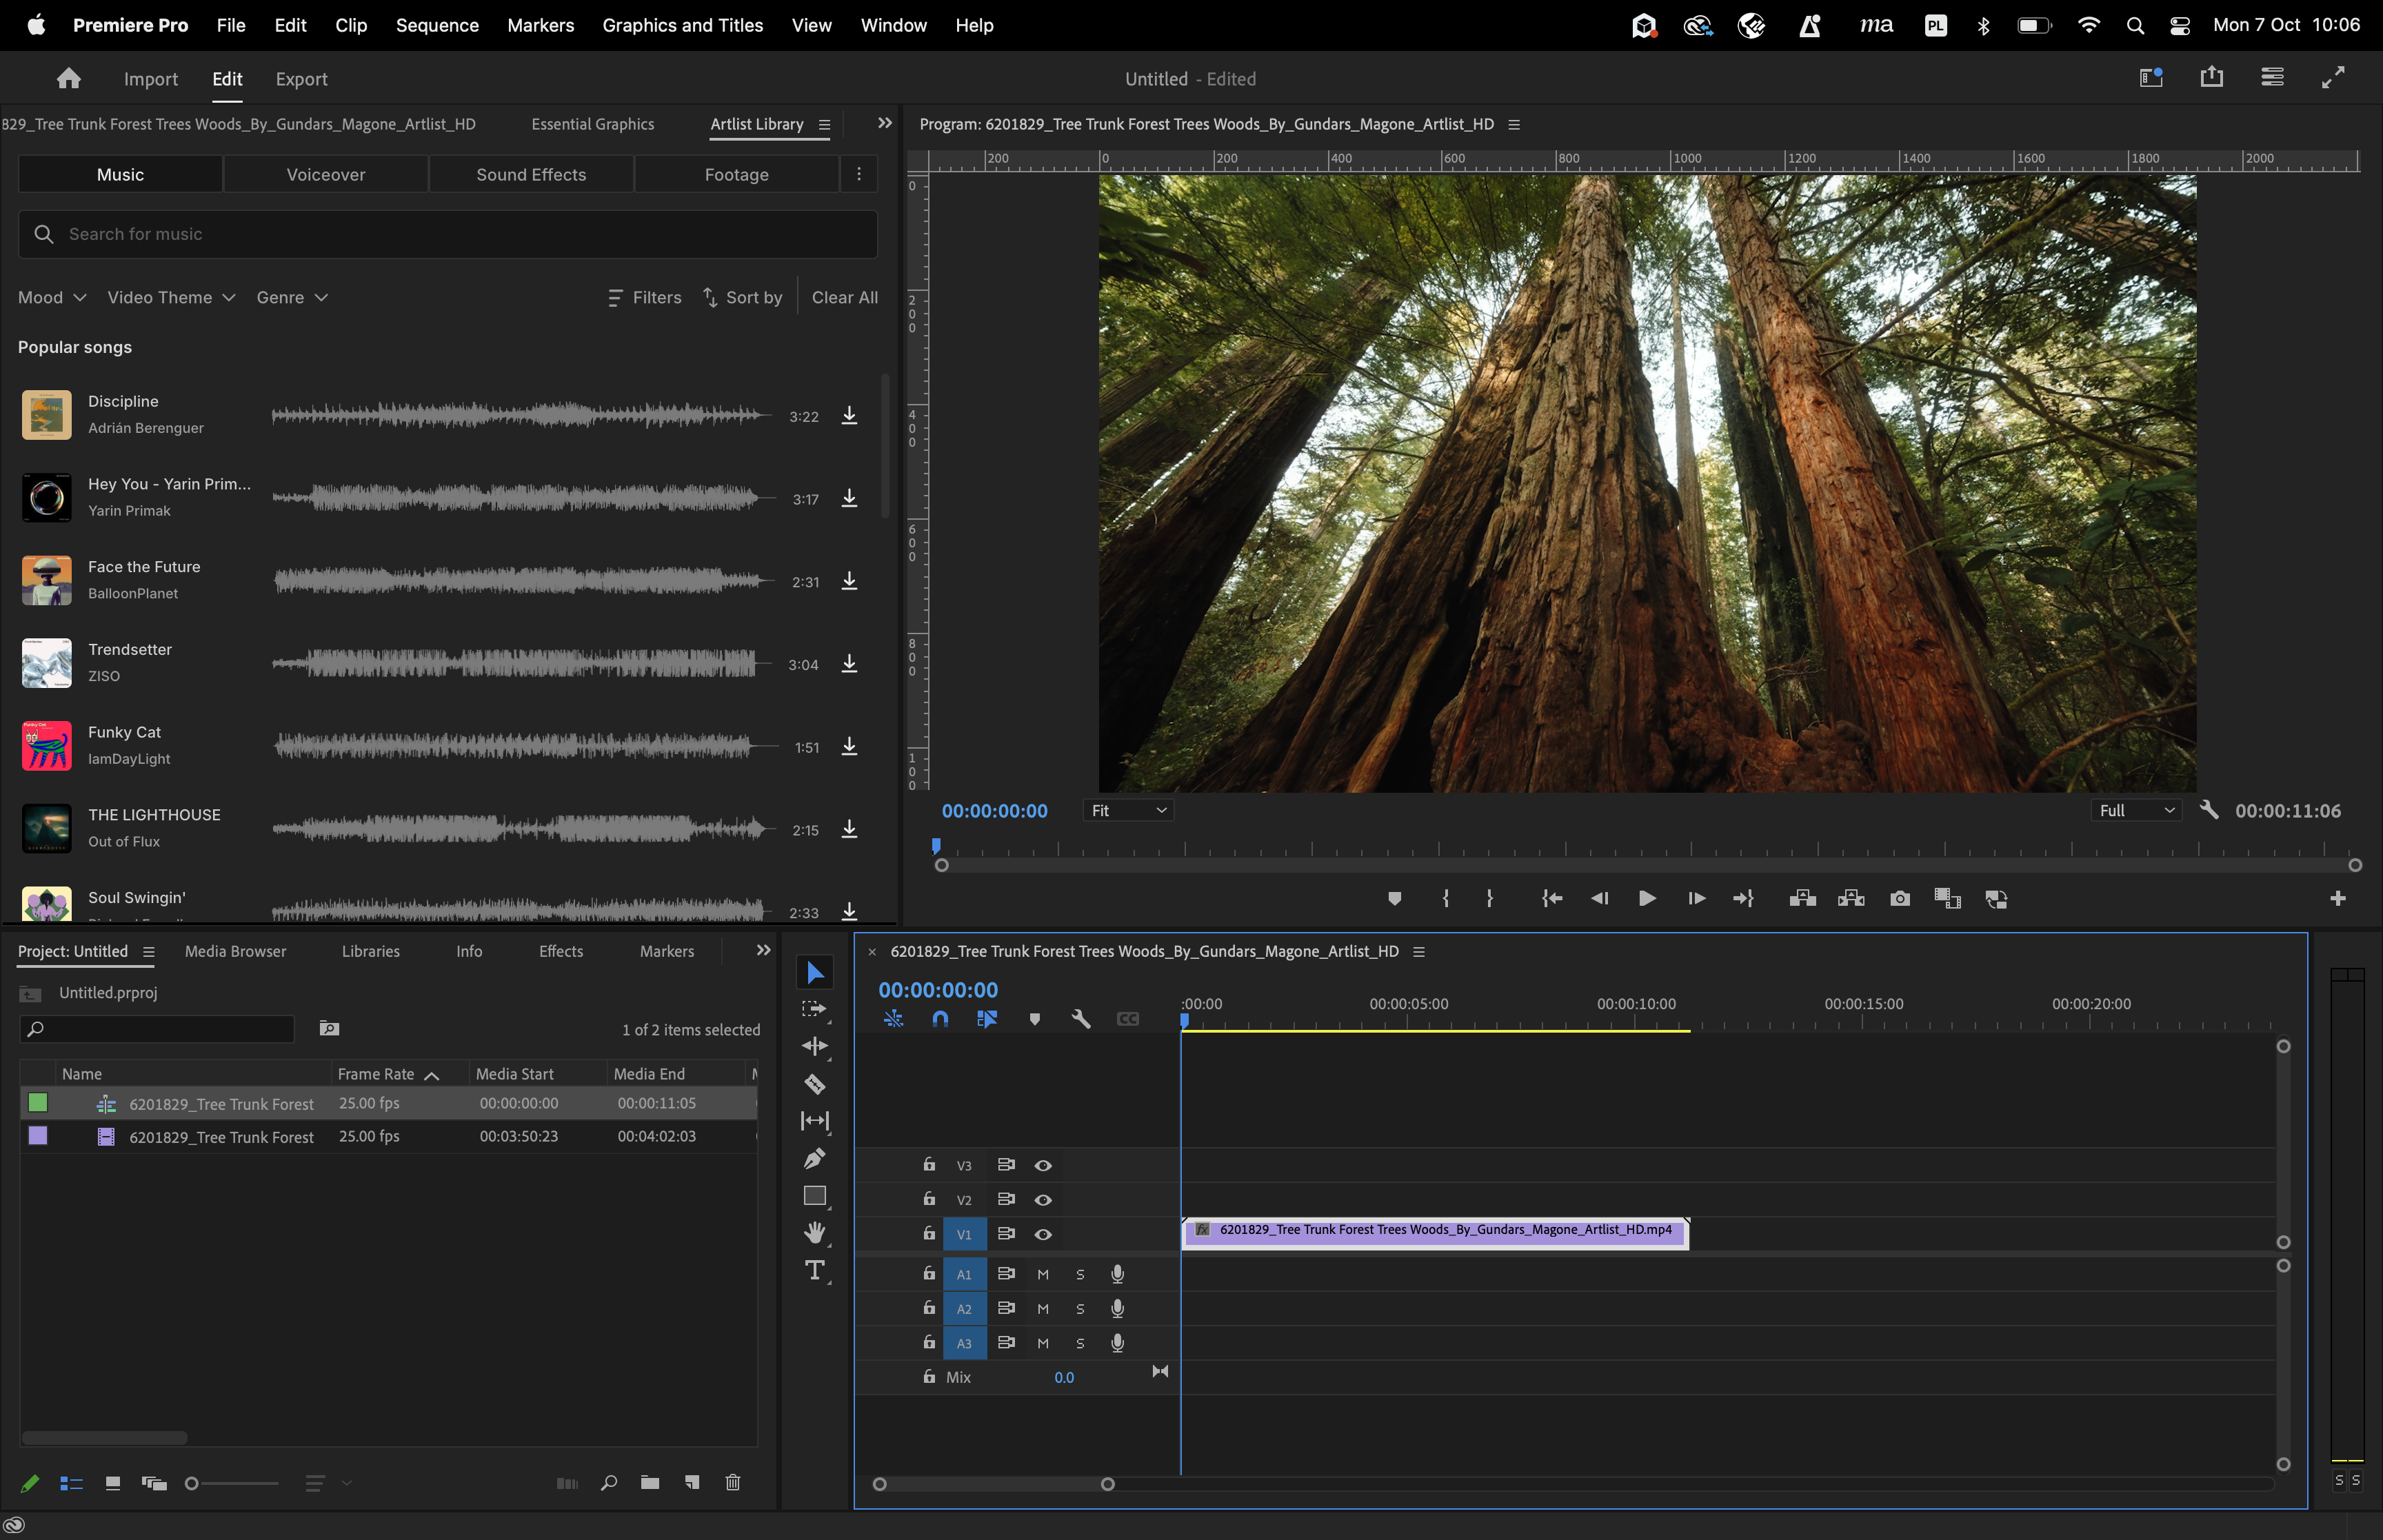This screenshot has width=2383, height=1540.
Task: Open the Genre dropdown
Action: (292, 297)
